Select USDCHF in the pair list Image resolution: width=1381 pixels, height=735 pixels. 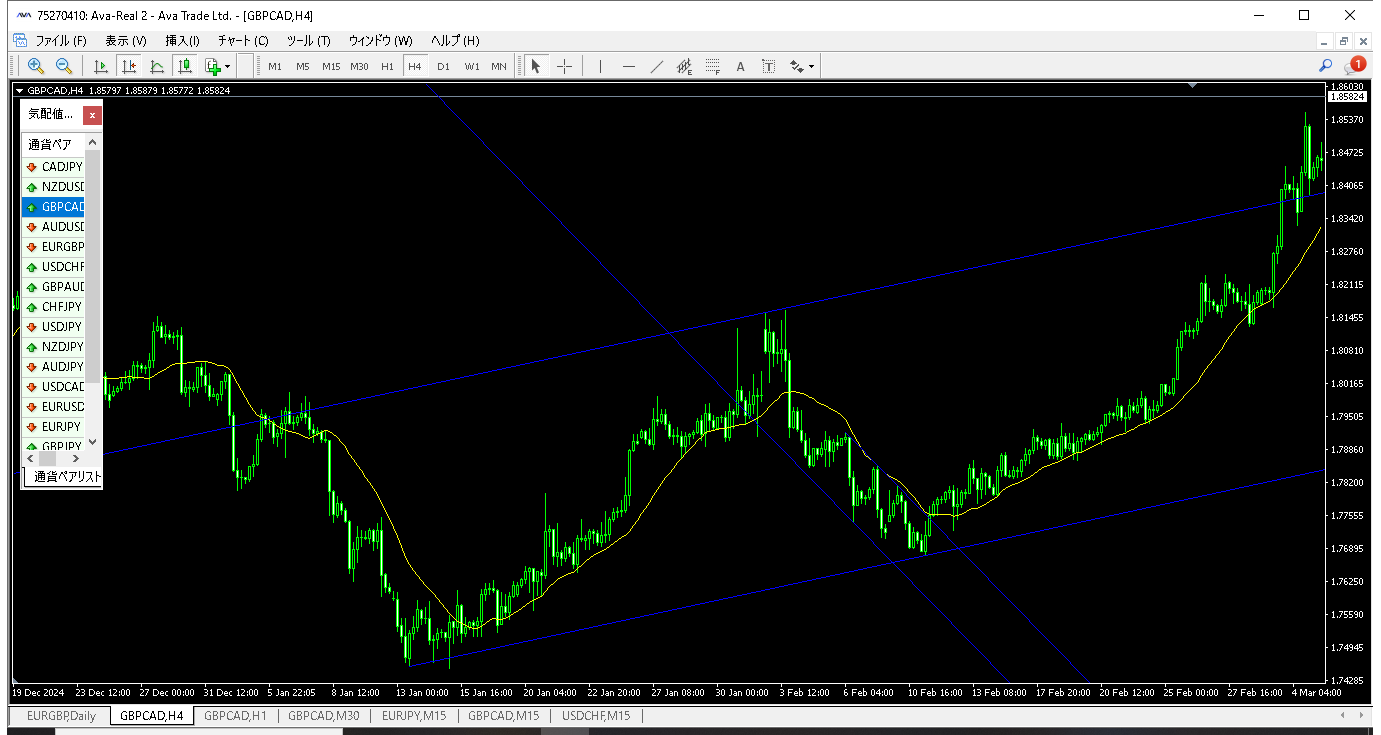coord(54,267)
